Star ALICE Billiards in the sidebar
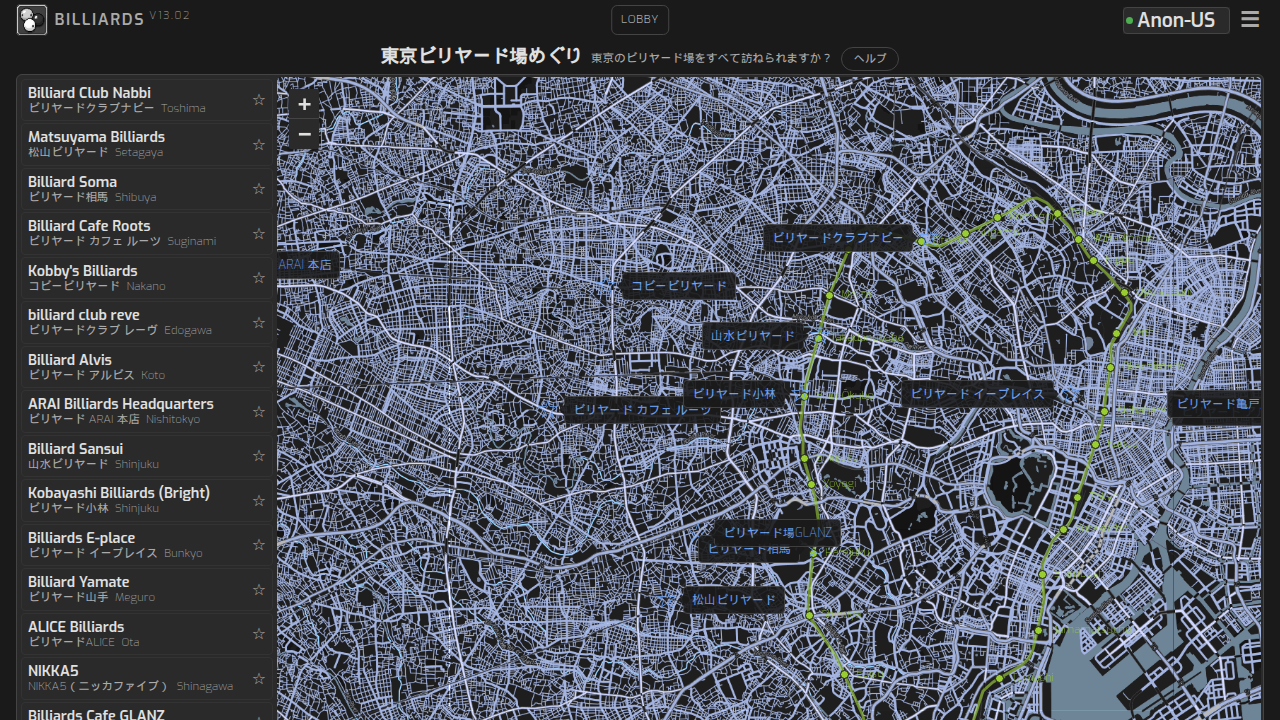This screenshot has width=1280, height=720. point(259,634)
